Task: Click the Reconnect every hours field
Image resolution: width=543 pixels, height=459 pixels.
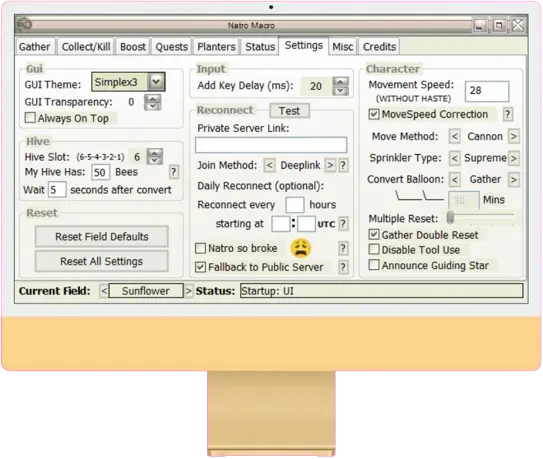Action: pyautogui.click(x=295, y=205)
